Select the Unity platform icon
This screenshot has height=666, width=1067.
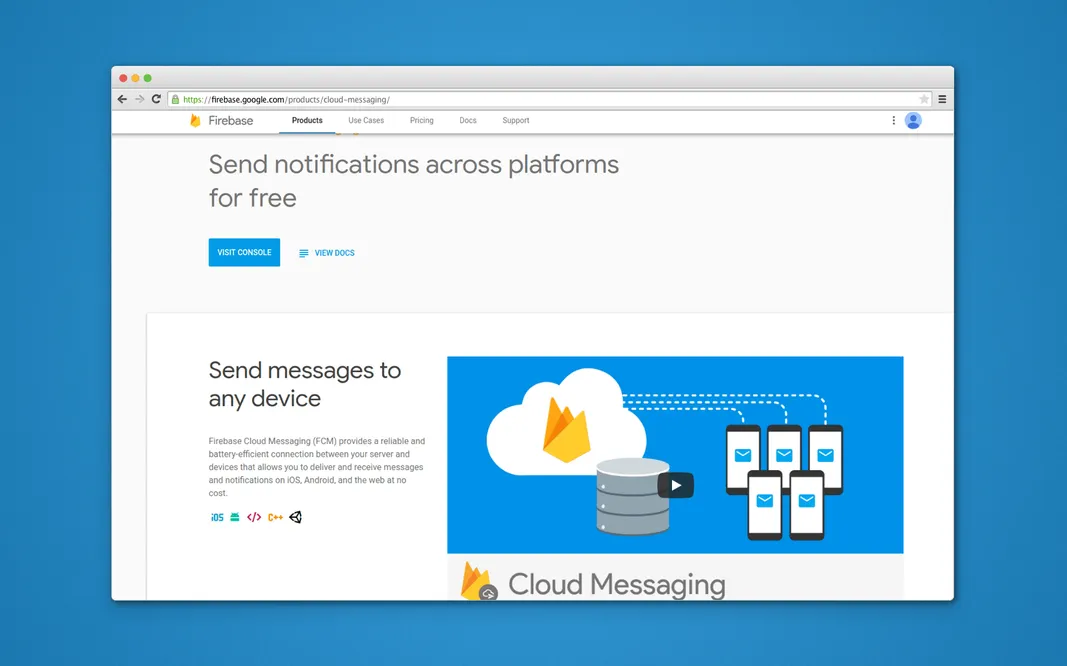click(x=295, y=518)
